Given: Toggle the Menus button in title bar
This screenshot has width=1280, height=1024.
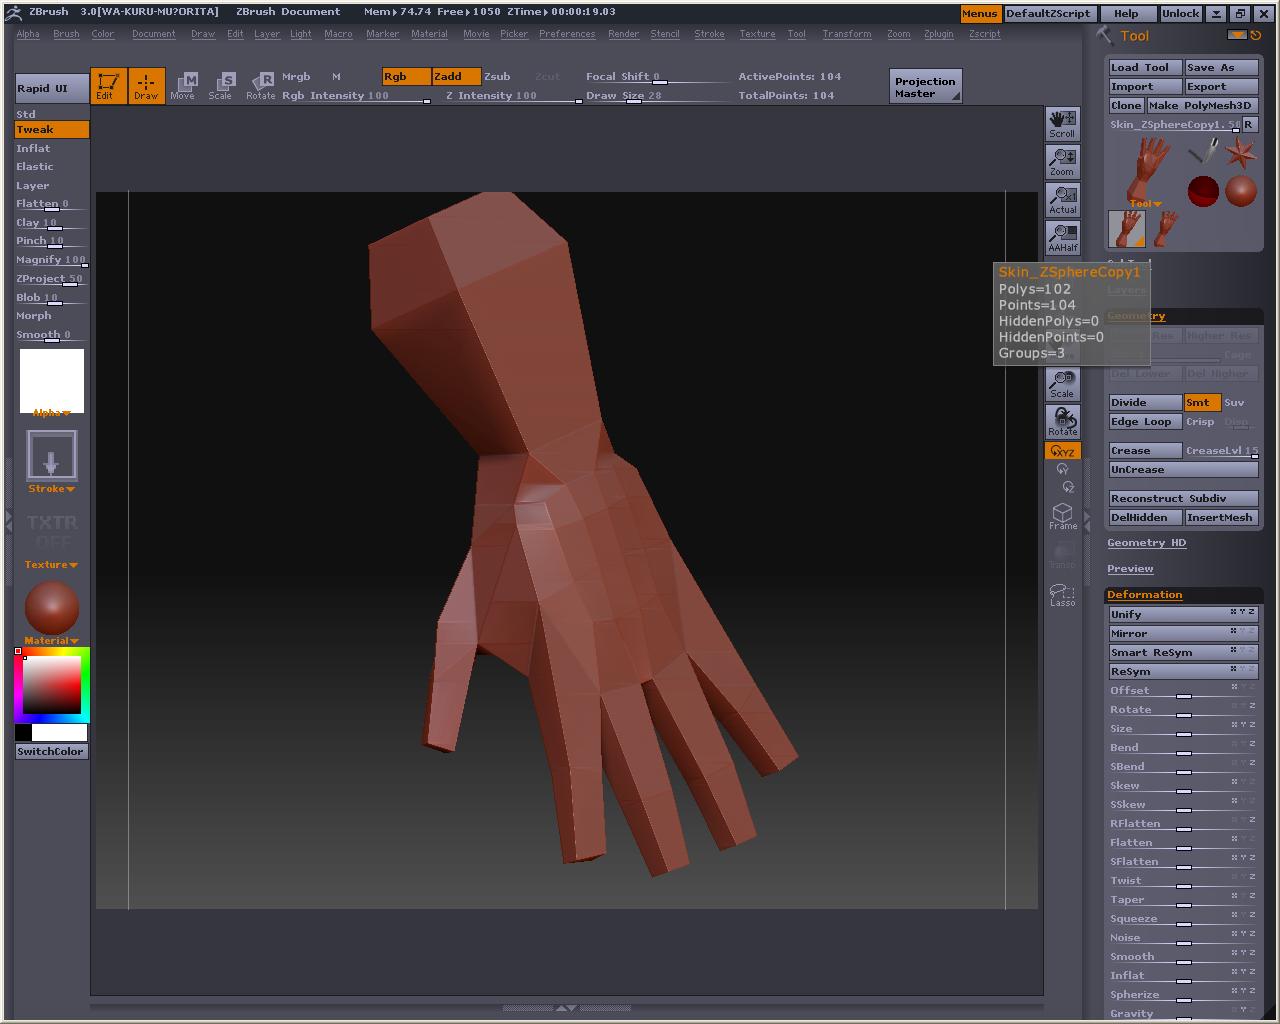Looking at the screenshot, I should [x=980, y=14].
